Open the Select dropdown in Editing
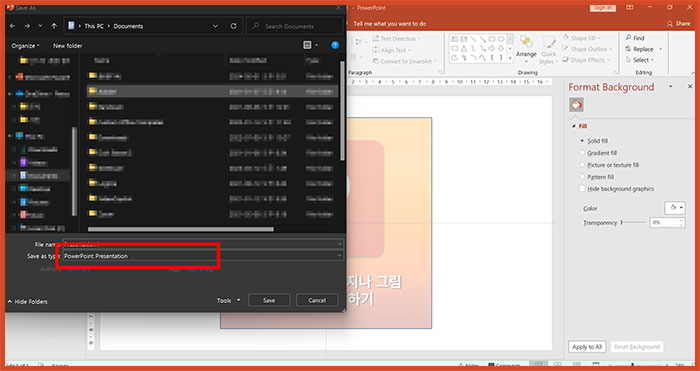 pos(640,60)
